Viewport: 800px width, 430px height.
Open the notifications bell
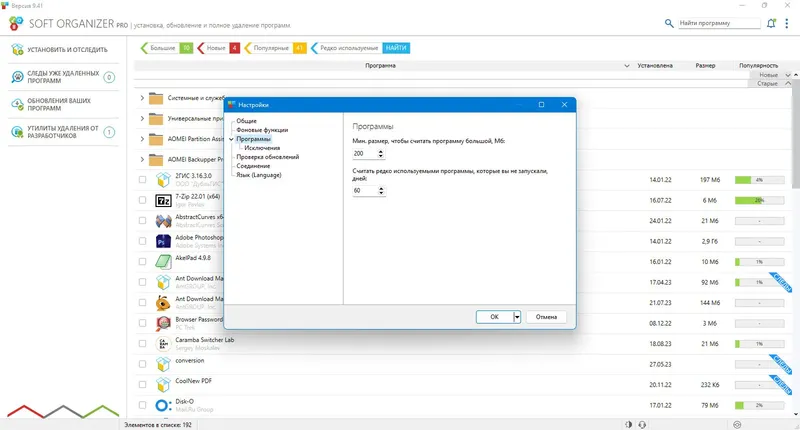coord(771,23)
